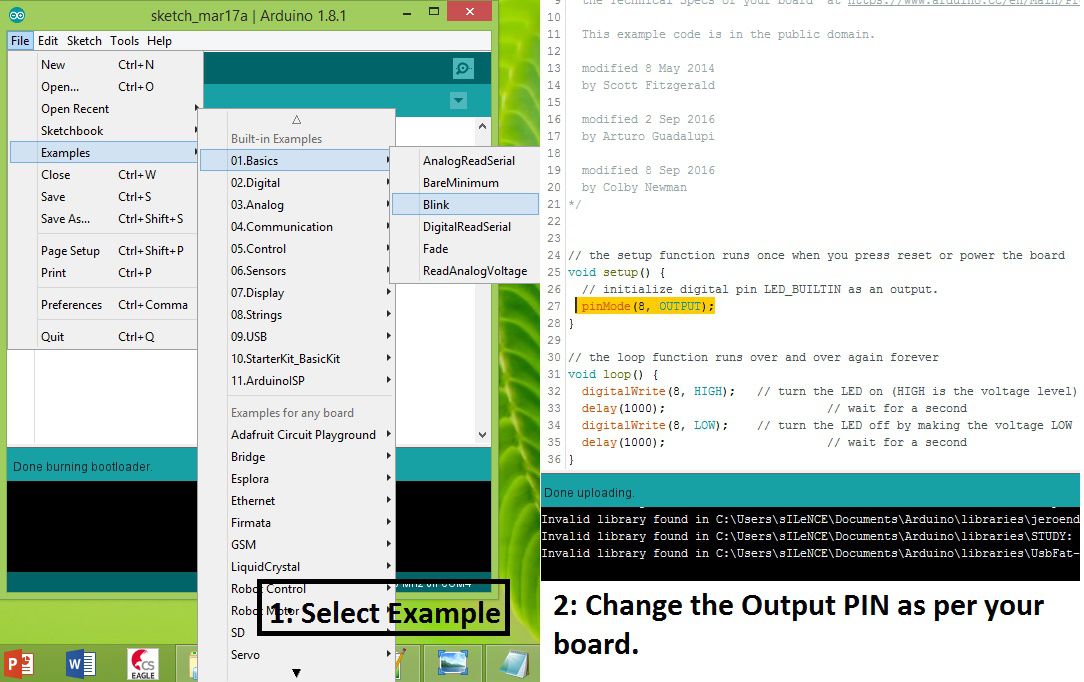Click the highlighted pinMode(8, OUTPUT) line
The width and height of the screenshot is (1084, 682).
coord(646,306)
